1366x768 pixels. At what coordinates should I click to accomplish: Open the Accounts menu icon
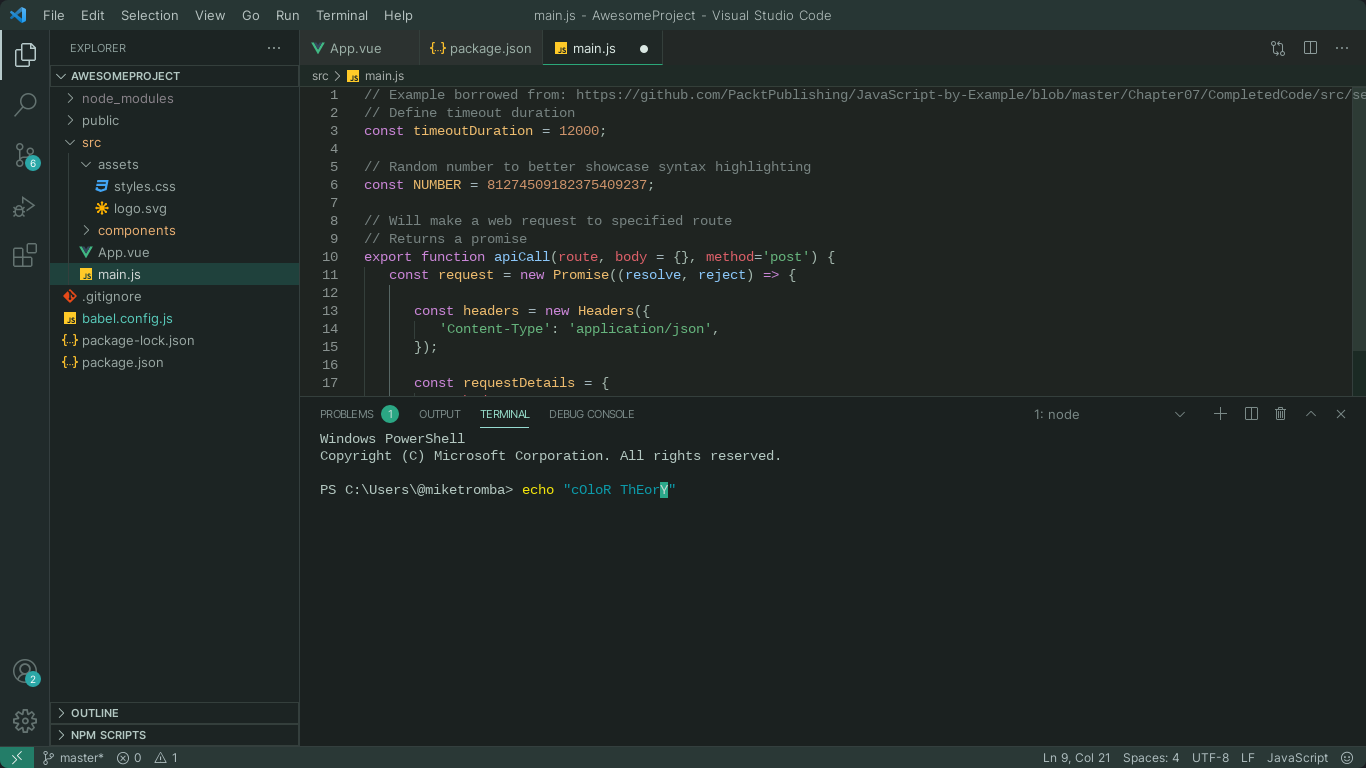click(x=25, y=672)
